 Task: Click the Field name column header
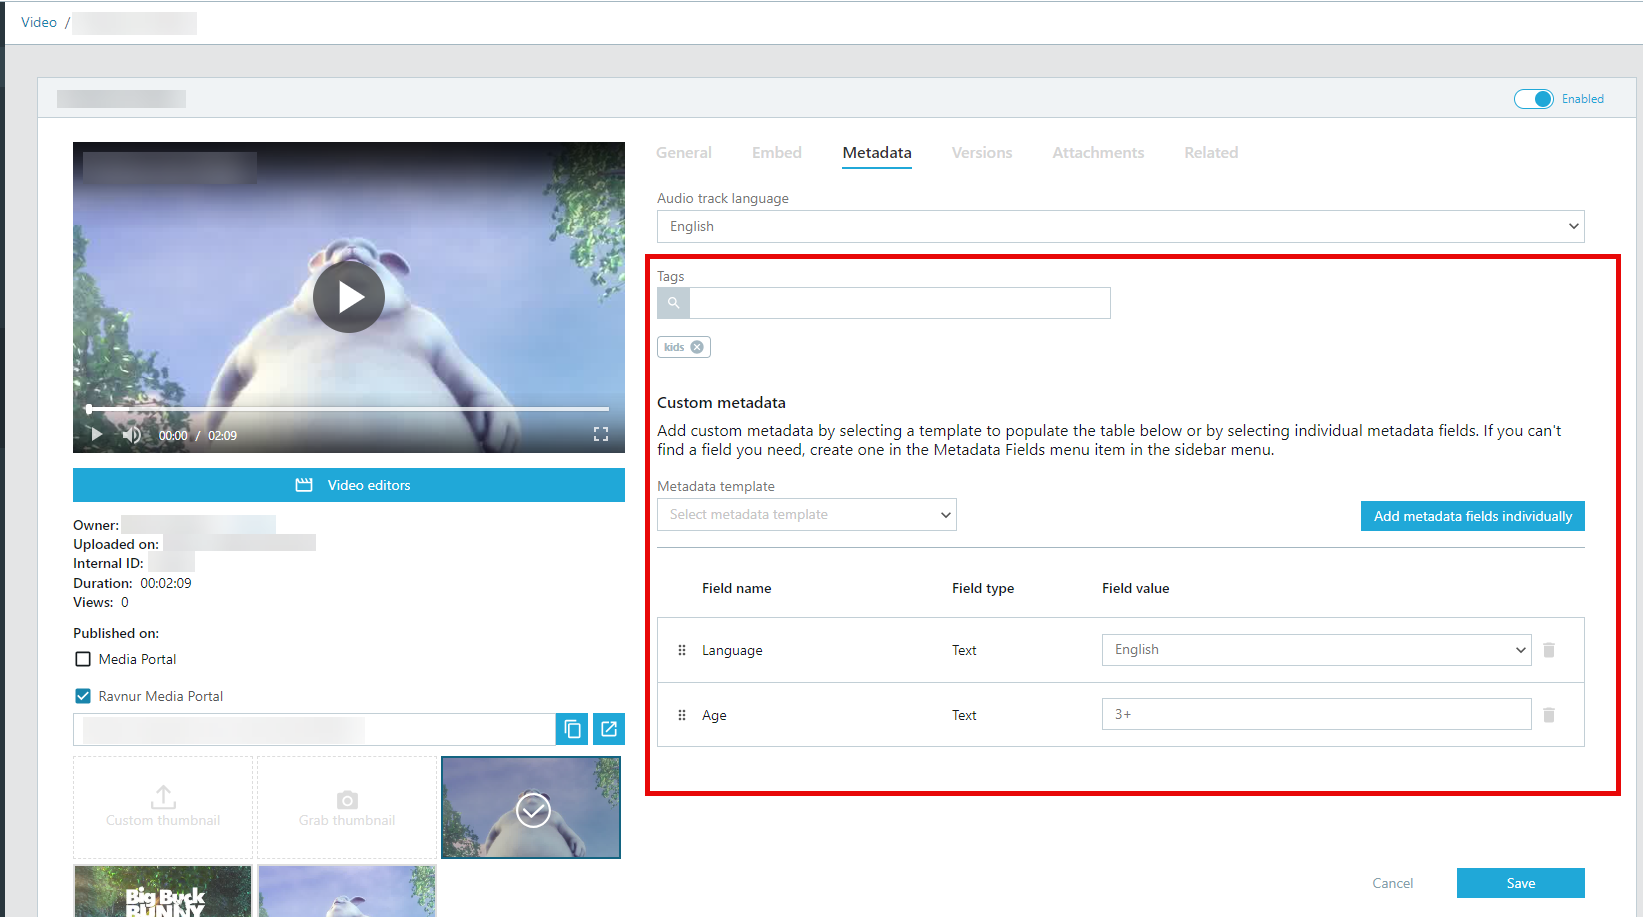pos(737,588)
